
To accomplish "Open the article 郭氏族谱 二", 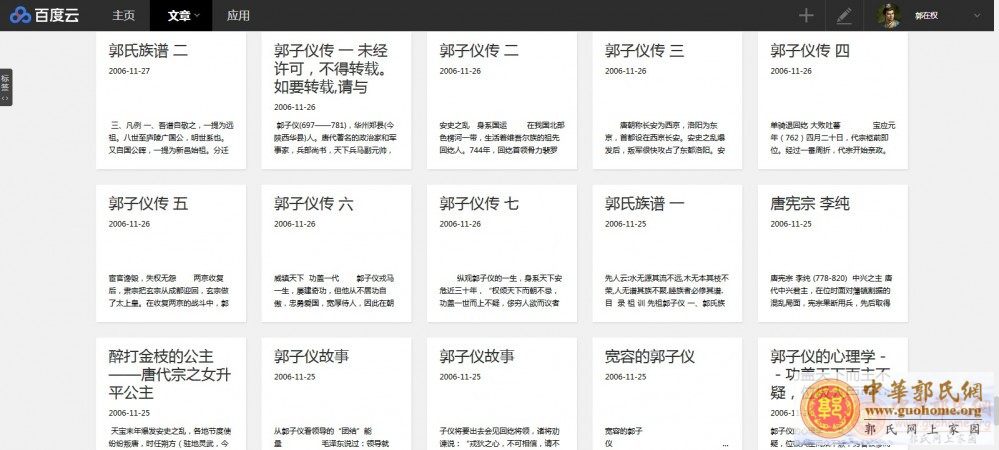I will click(148, 50).
